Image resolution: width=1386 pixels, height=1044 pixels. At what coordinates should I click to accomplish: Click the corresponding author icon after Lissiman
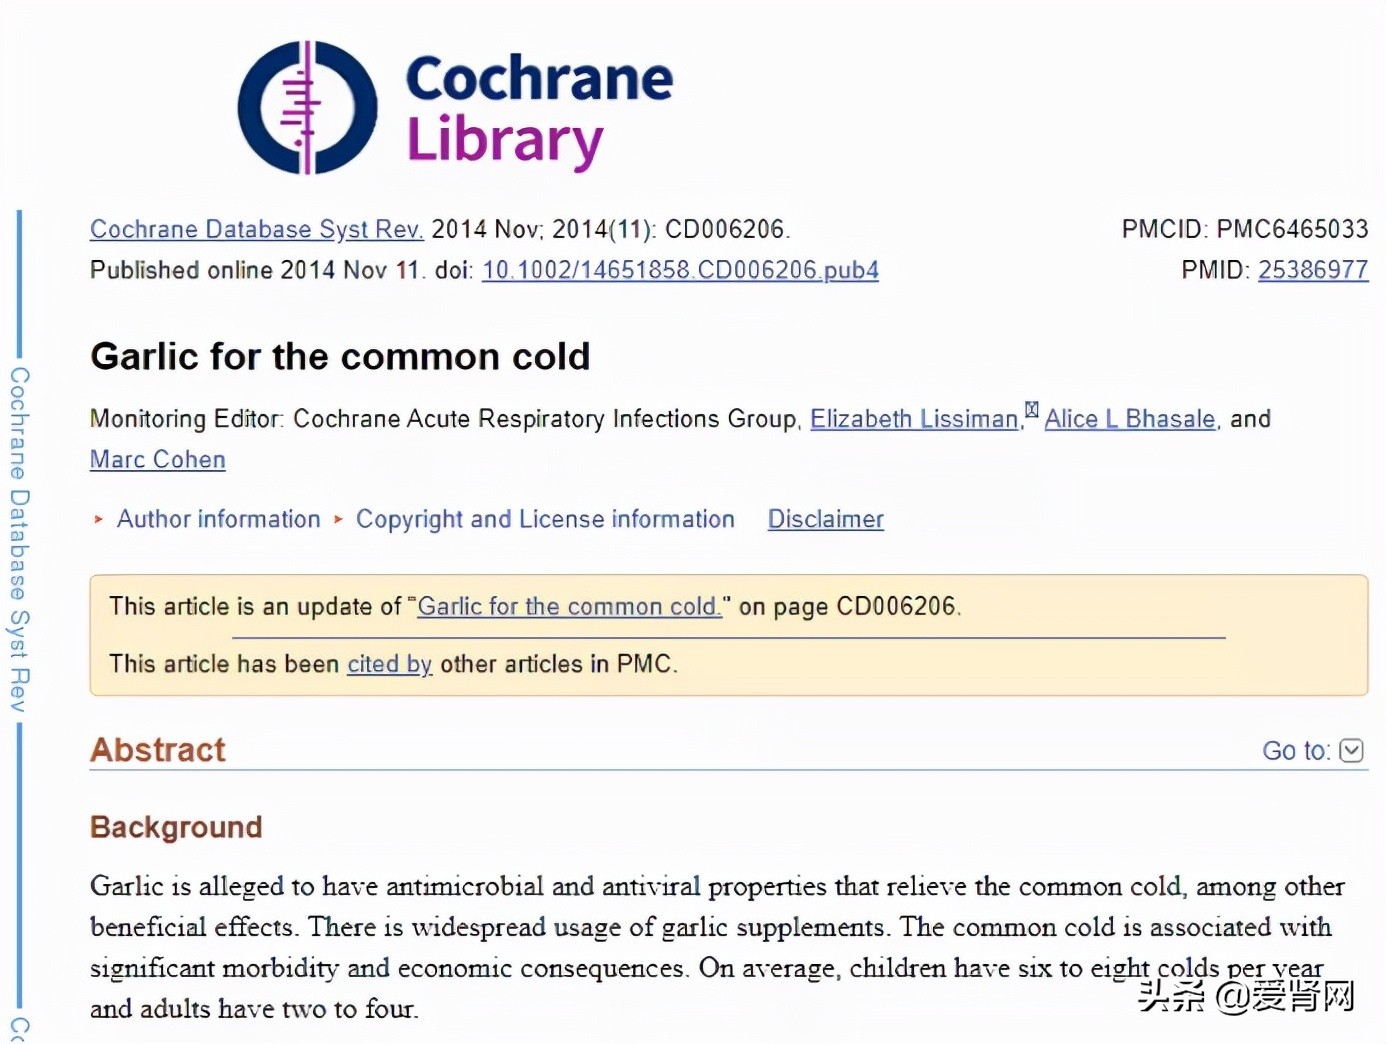[1032, 410]
